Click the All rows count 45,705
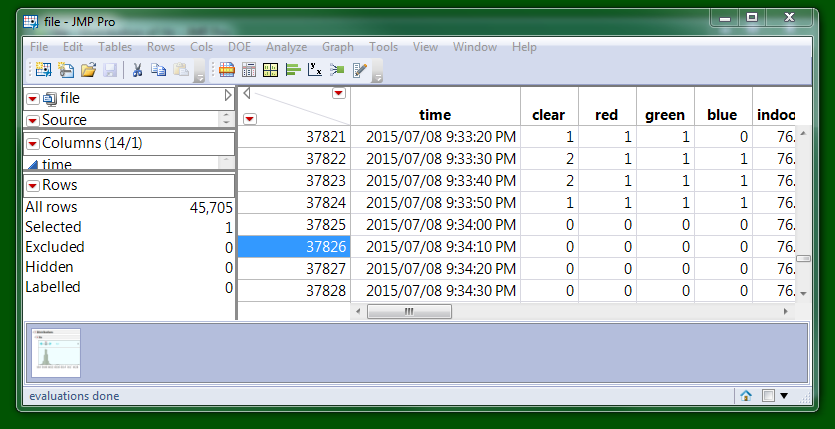The image size is (835, 429). (x=211, y=208)
